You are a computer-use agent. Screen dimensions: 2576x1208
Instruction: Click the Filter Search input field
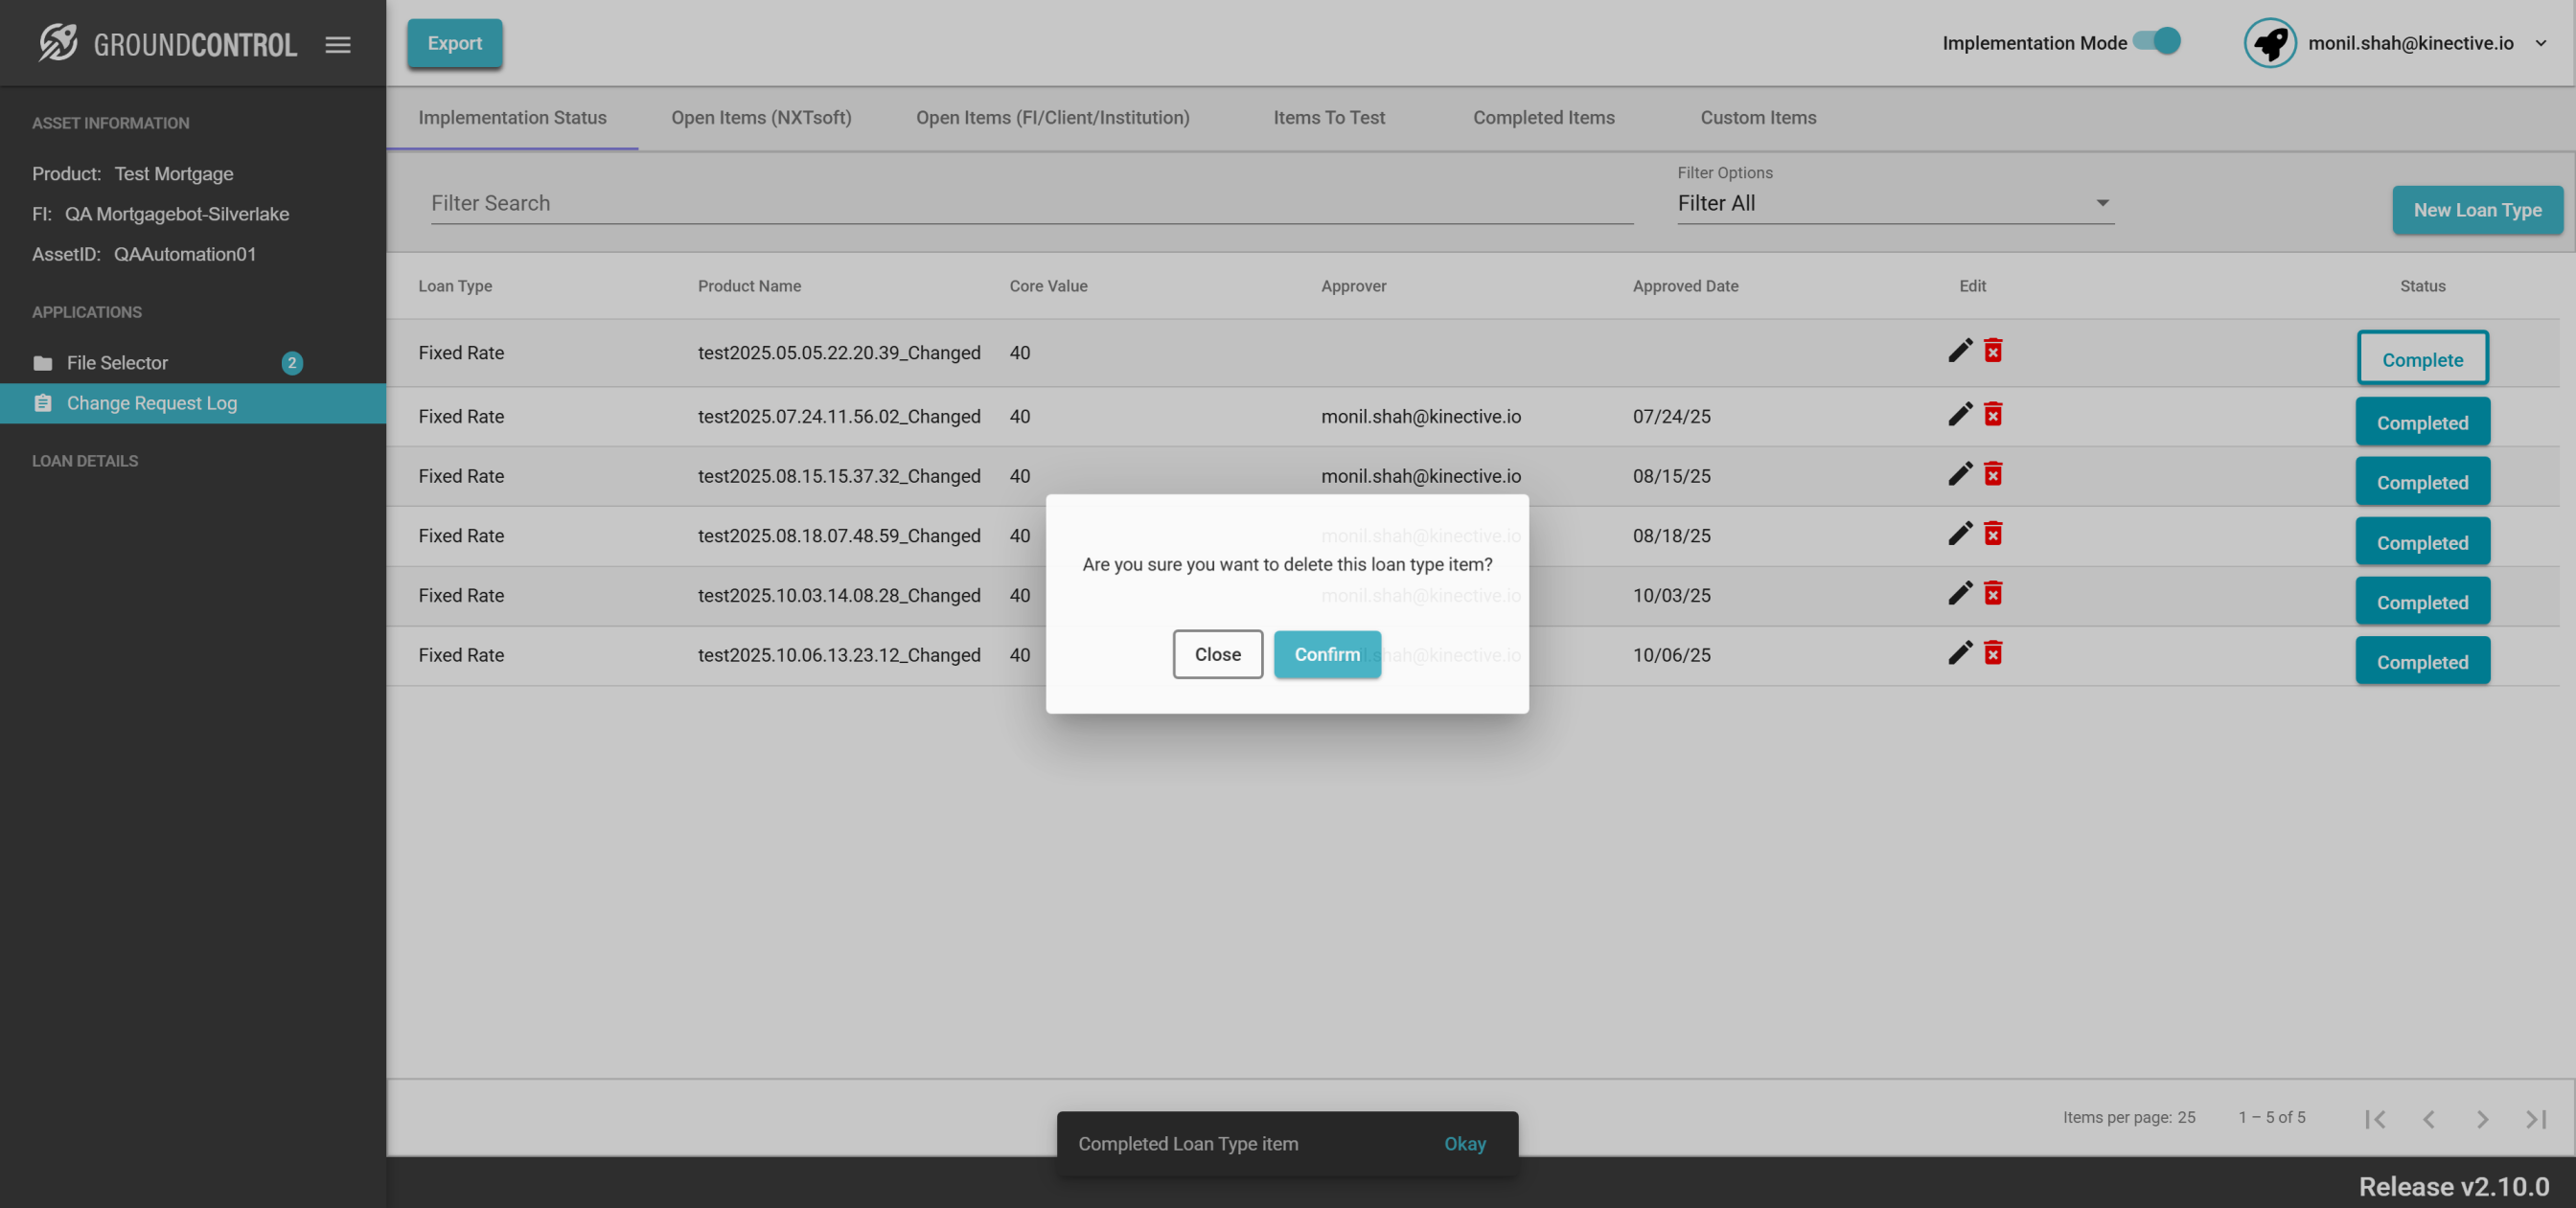(1030, 203)
